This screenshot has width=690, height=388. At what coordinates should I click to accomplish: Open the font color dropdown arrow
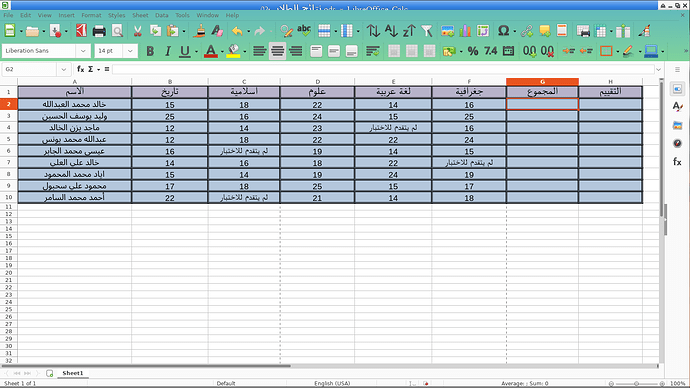coord(222,51)
